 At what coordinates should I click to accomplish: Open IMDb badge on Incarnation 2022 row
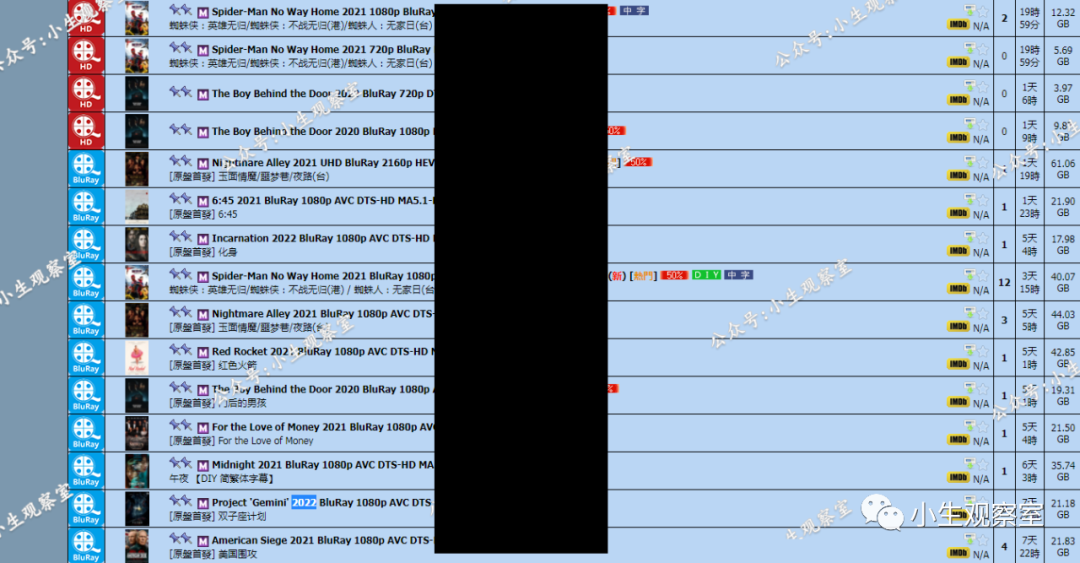coord(958,252)
